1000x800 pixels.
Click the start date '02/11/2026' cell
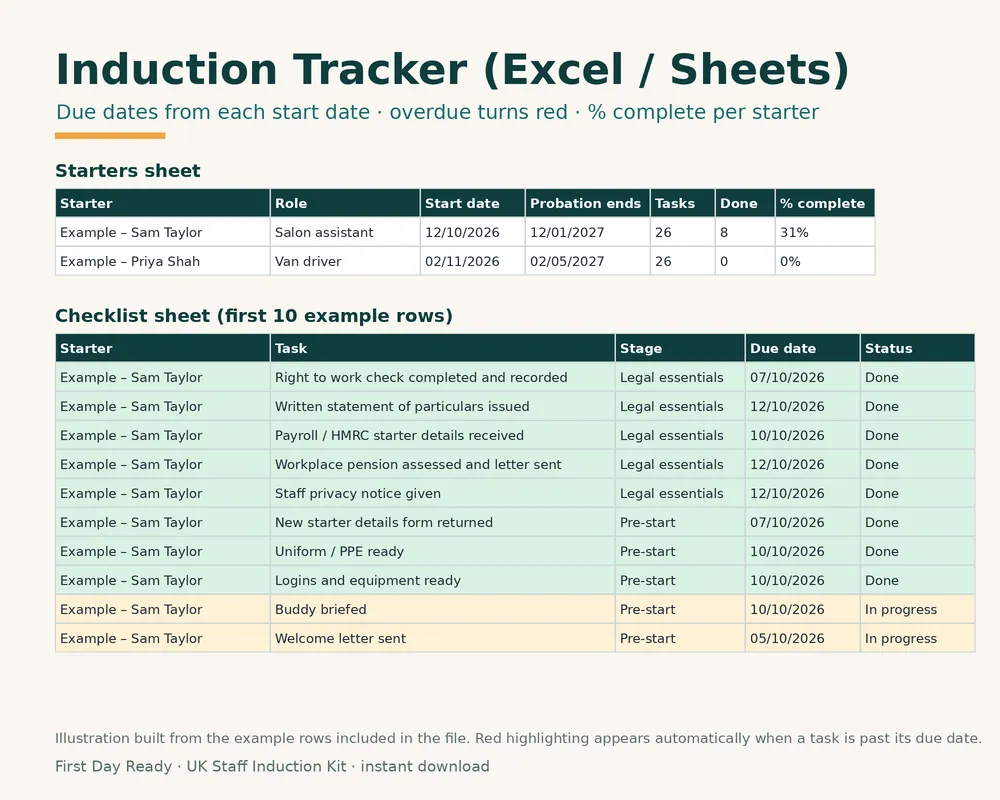pyautogui.click(x=473, y=261)
